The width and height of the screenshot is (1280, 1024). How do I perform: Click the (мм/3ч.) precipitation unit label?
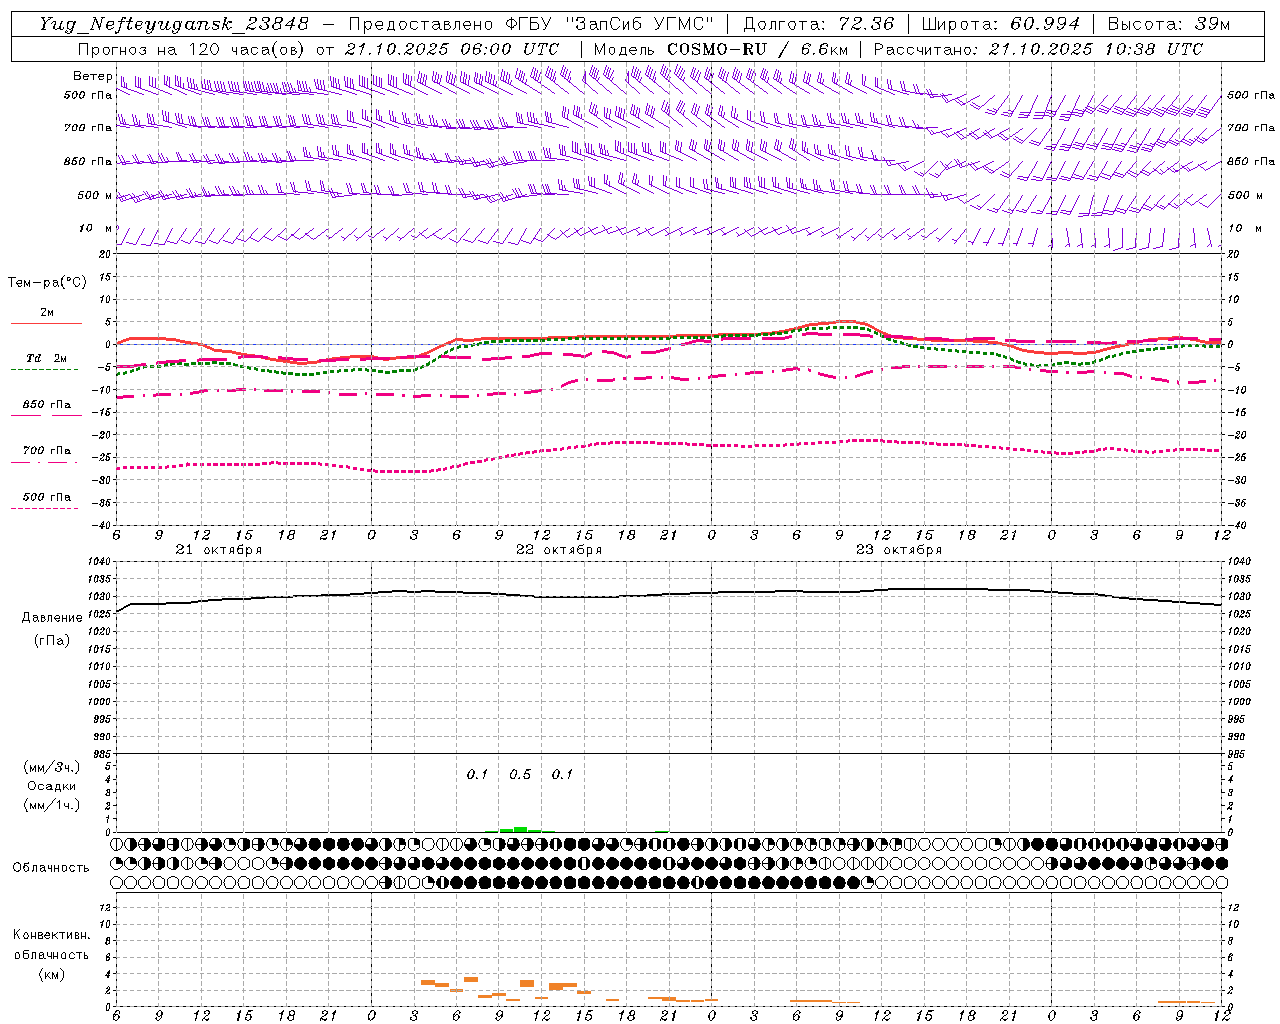pyautogui.click(x=52, y=767)
